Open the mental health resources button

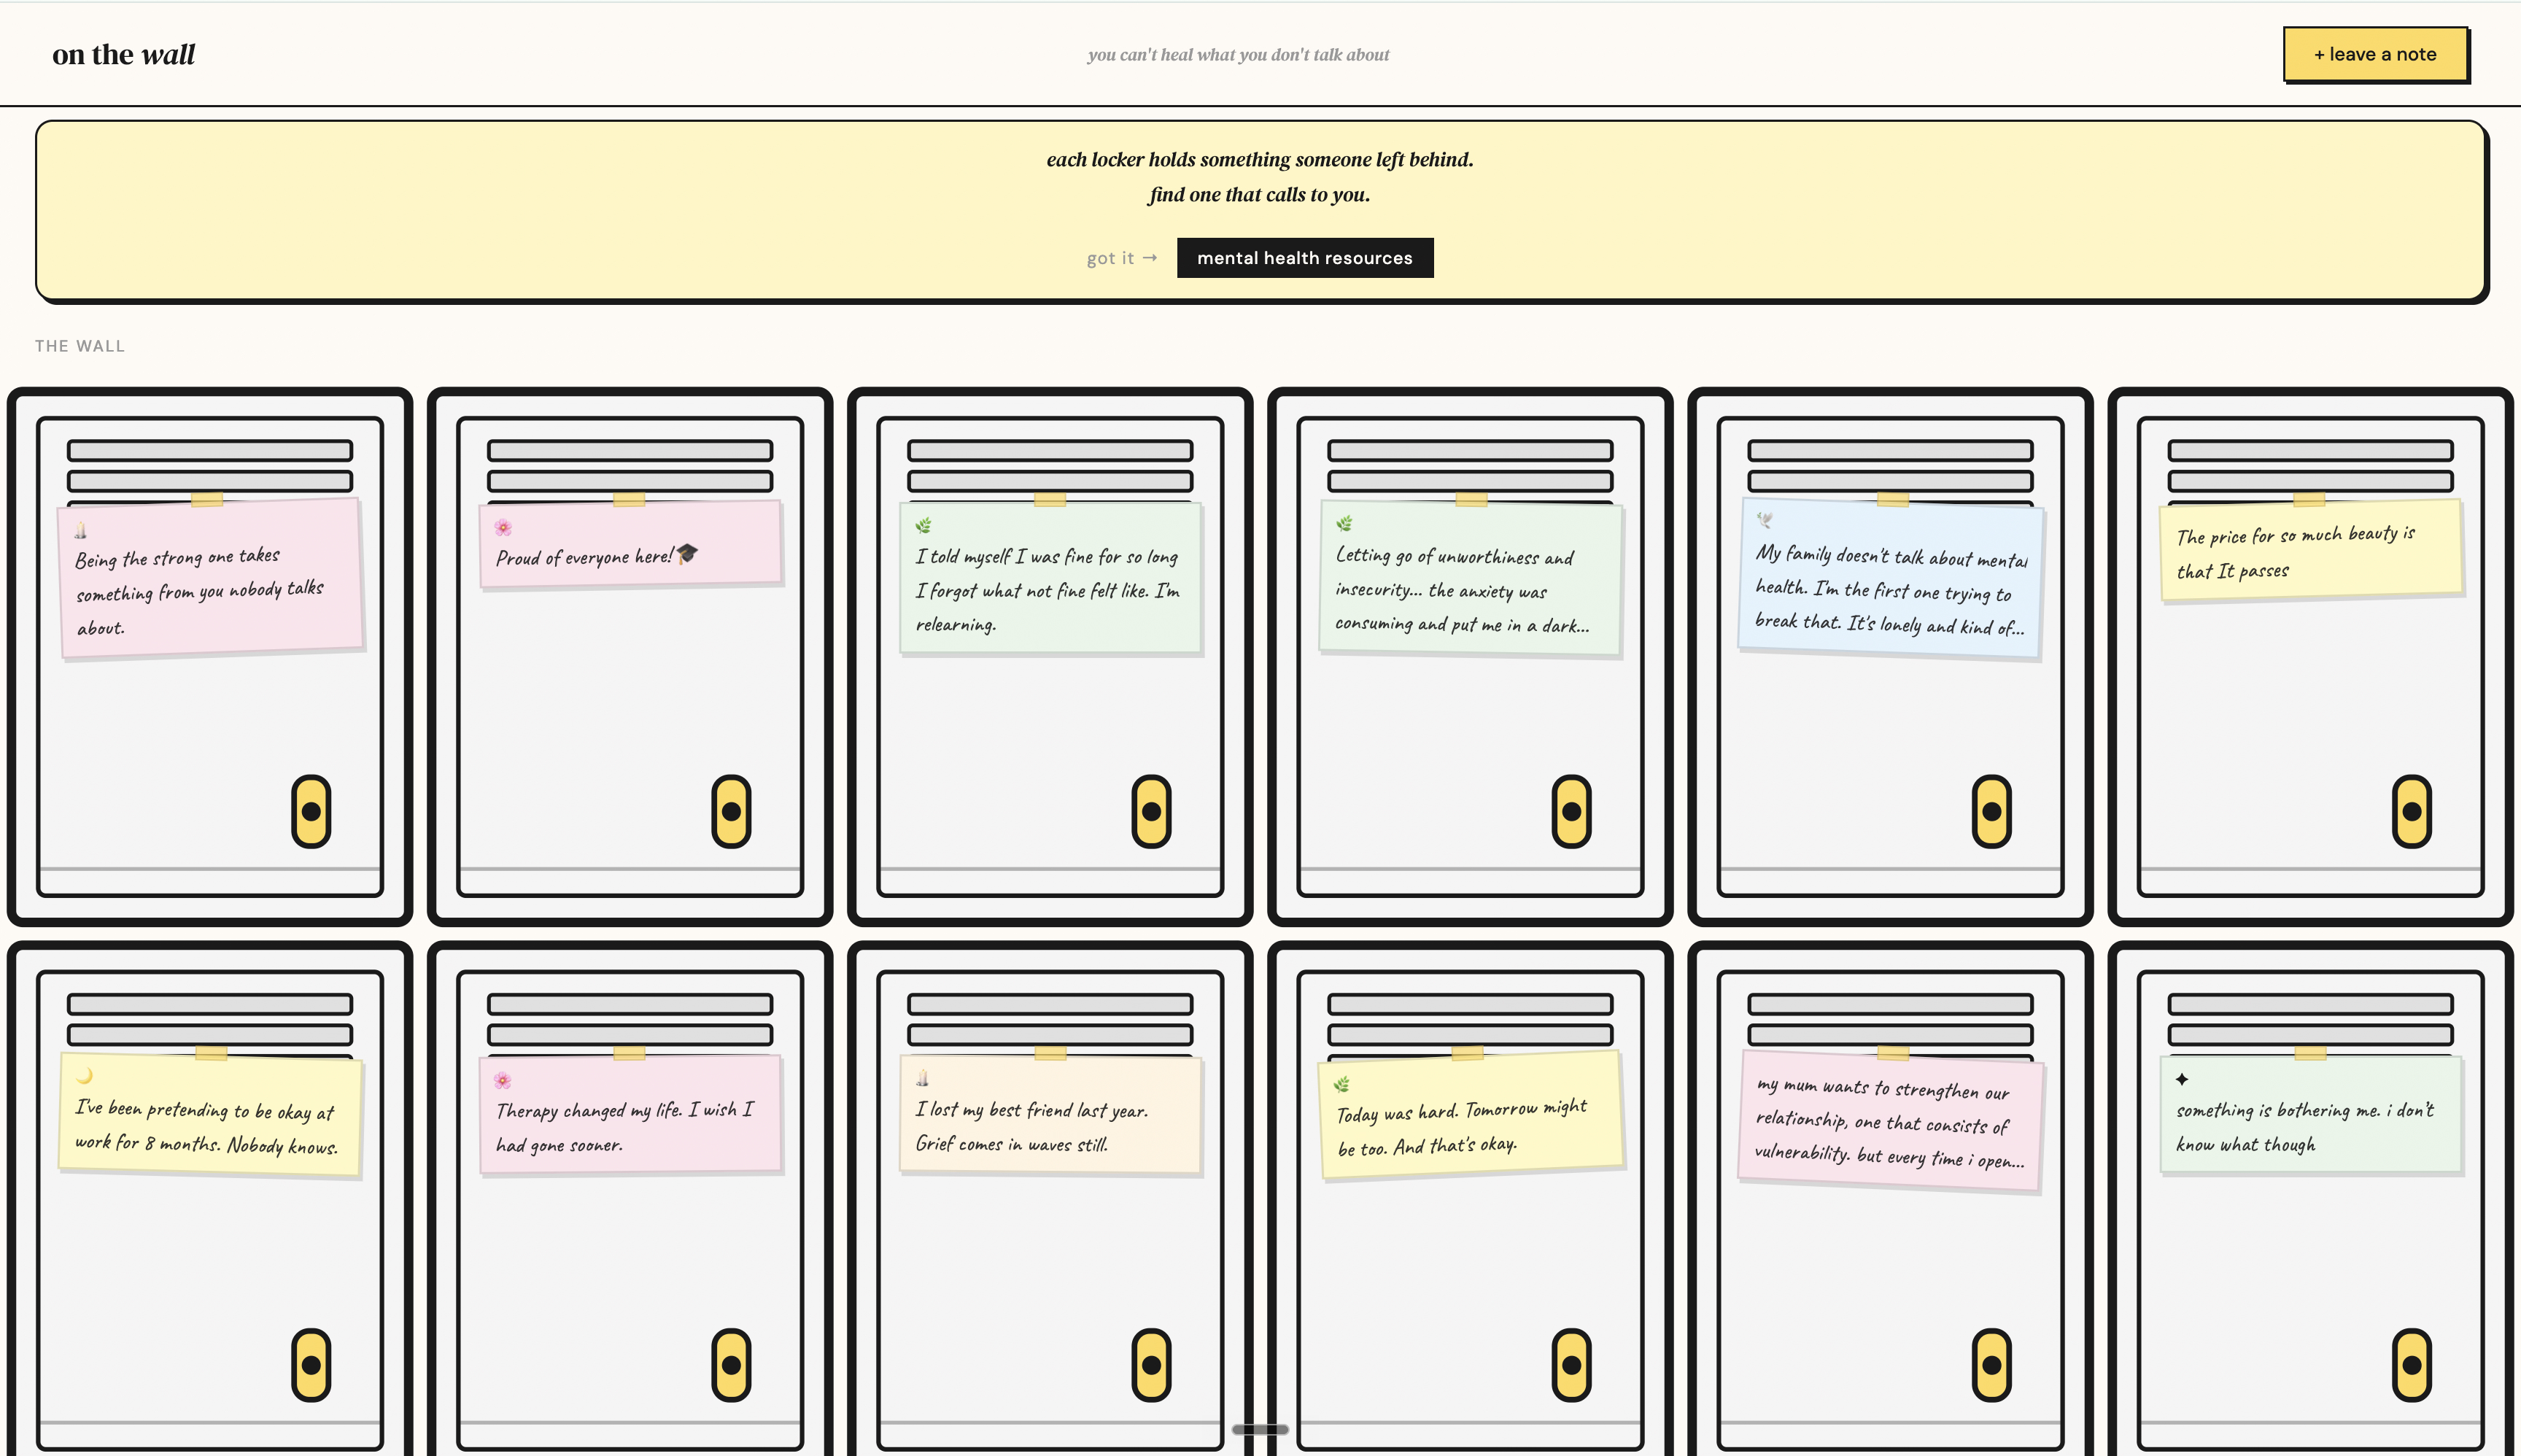click(x=1305, y=258)
